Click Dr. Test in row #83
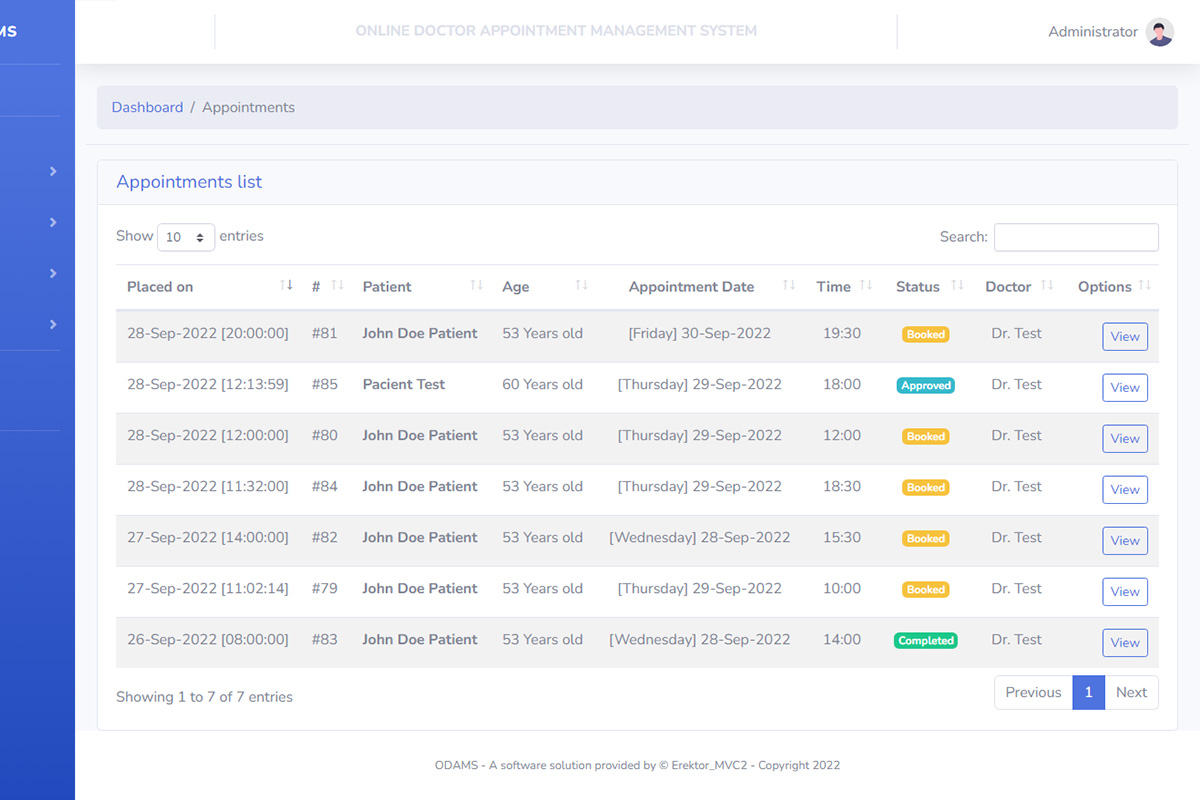This screenshot has height=800, width=1200. 1017,639
